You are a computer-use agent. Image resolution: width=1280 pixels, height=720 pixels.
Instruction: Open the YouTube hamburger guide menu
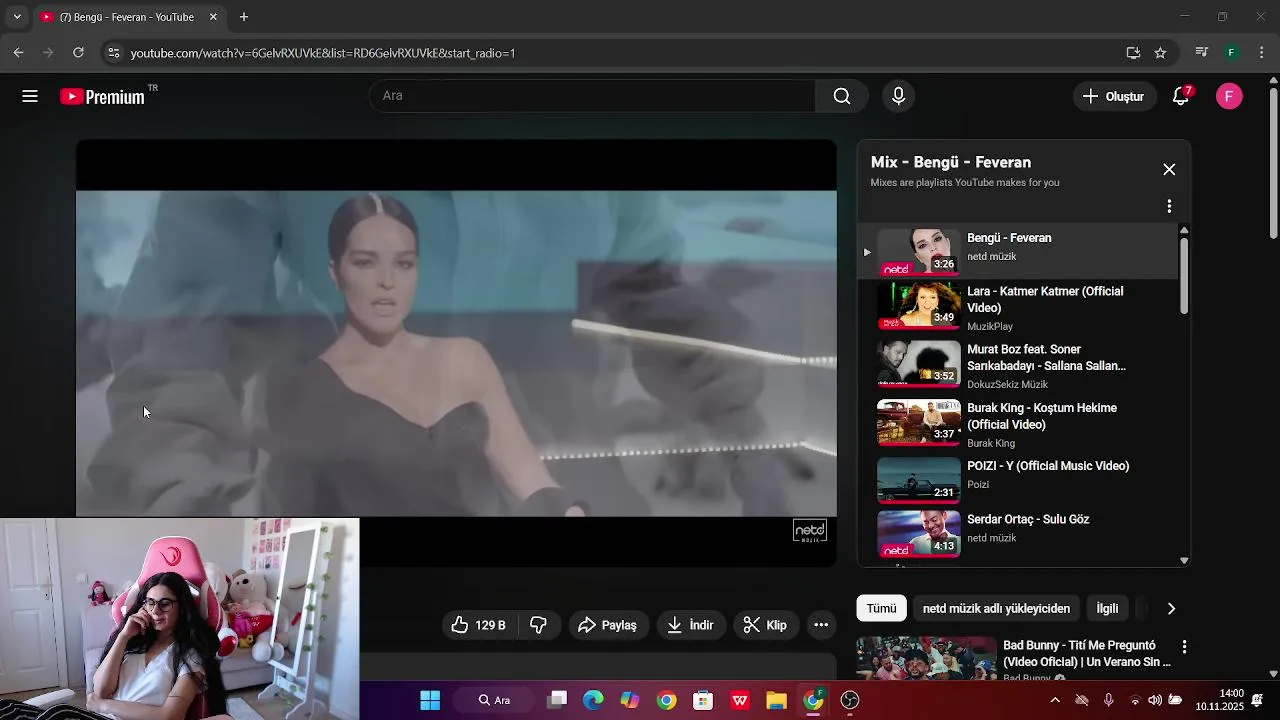pyautogui.click(x=30, y=96)
